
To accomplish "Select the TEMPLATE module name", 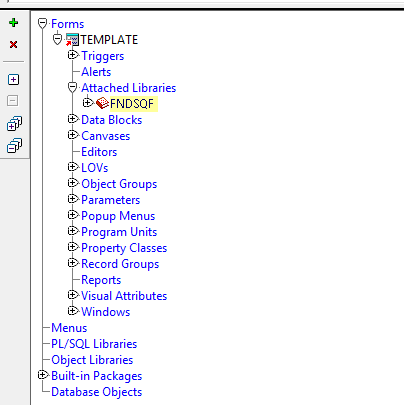I will click(109, 40).
